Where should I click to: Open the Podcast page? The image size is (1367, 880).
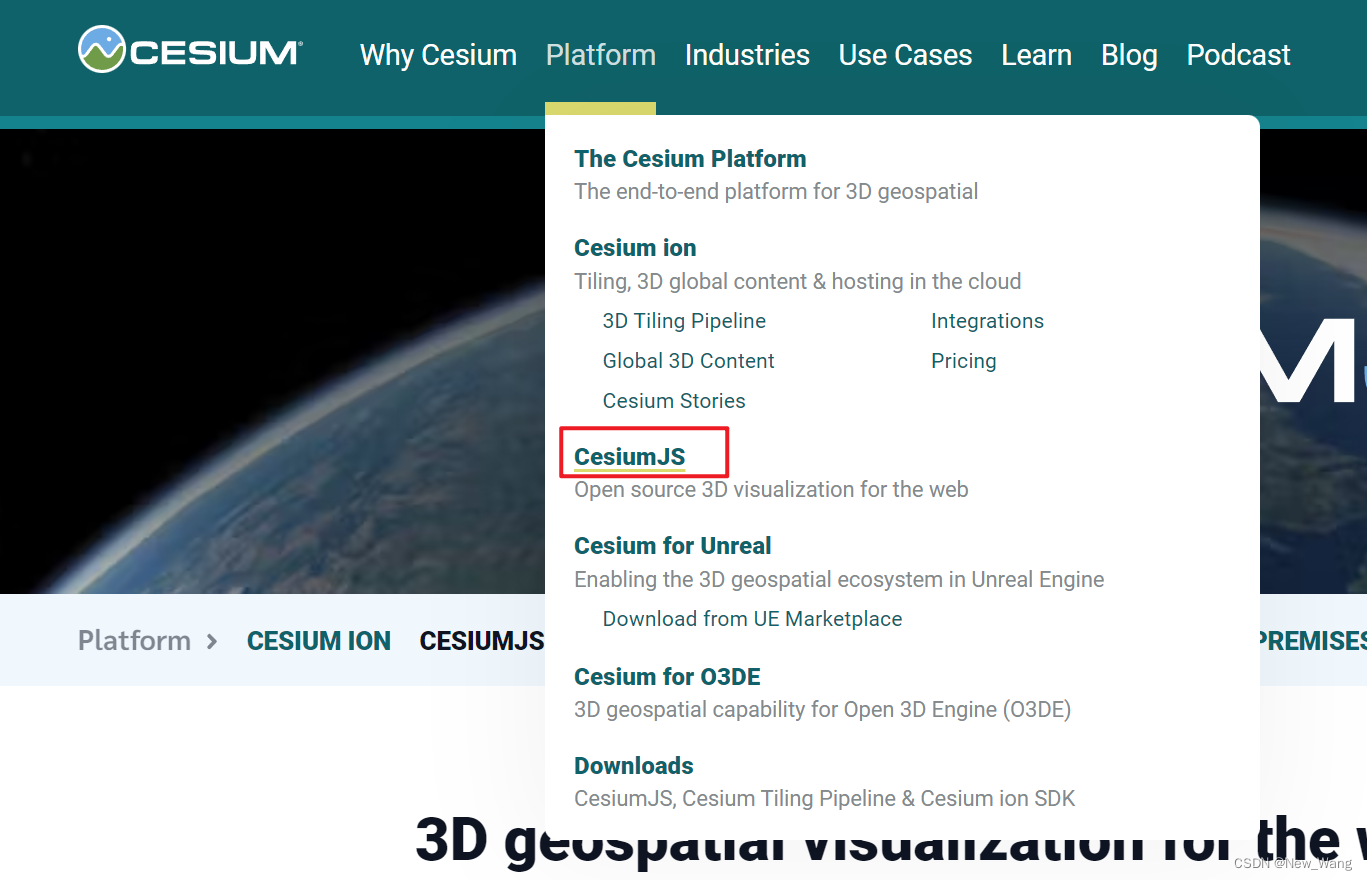(x=1237, y=55)
